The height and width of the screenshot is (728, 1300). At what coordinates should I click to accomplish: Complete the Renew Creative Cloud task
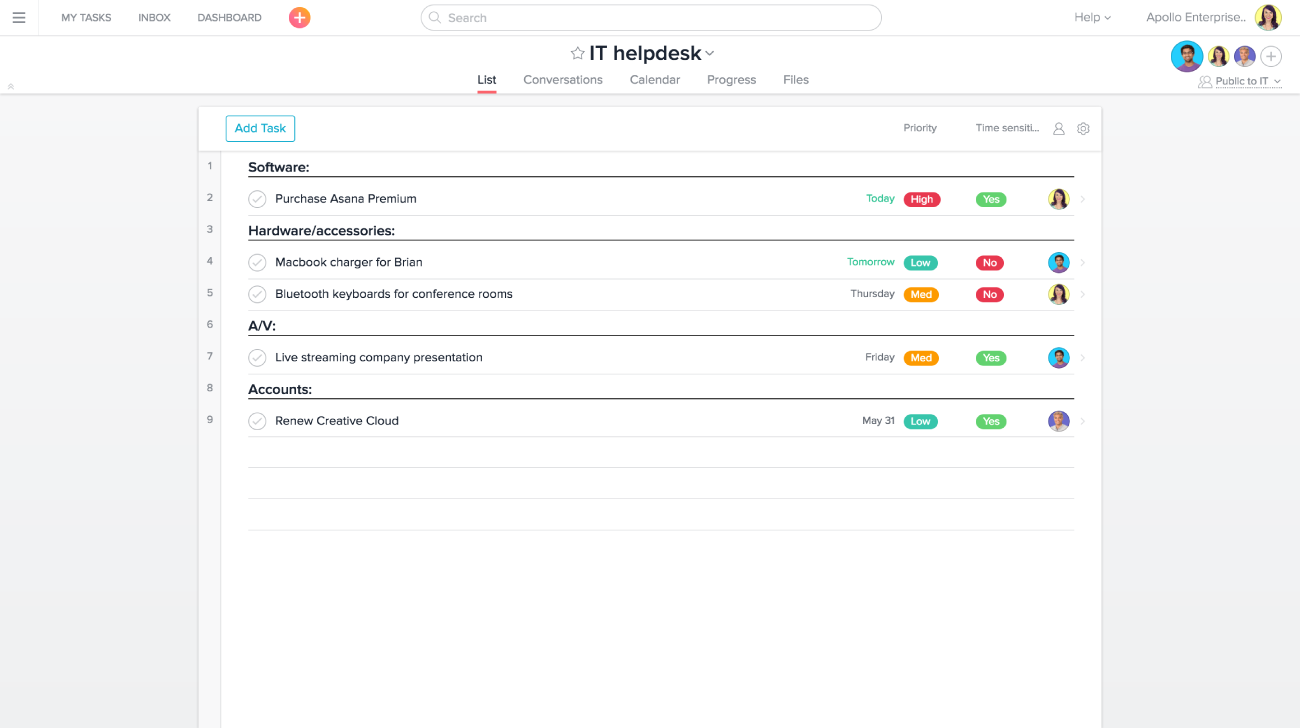(x=257, y=421)
